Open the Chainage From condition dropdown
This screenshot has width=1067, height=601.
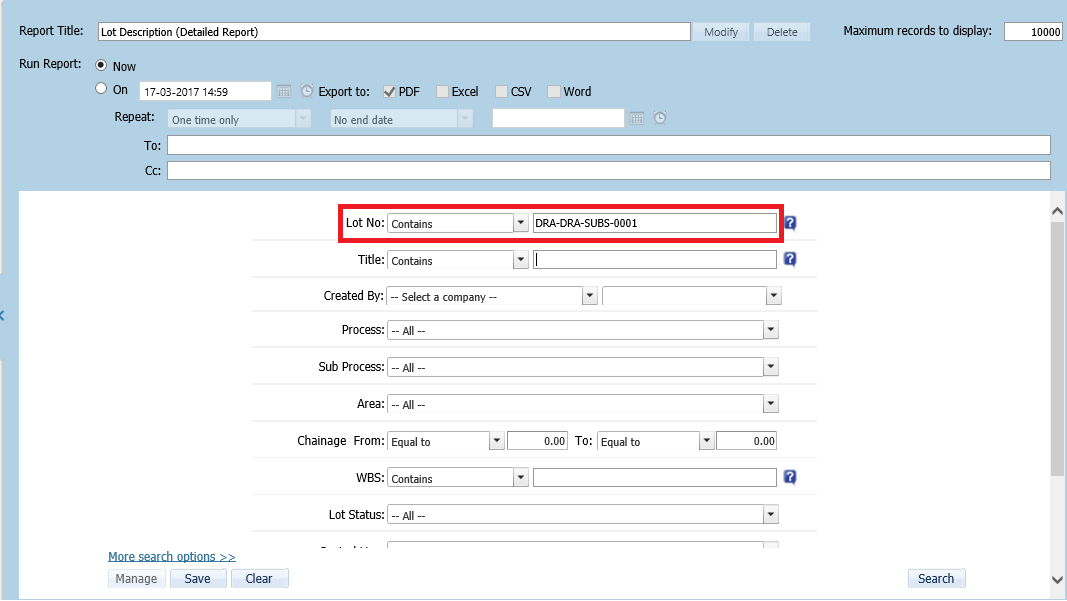coord(446,441)
